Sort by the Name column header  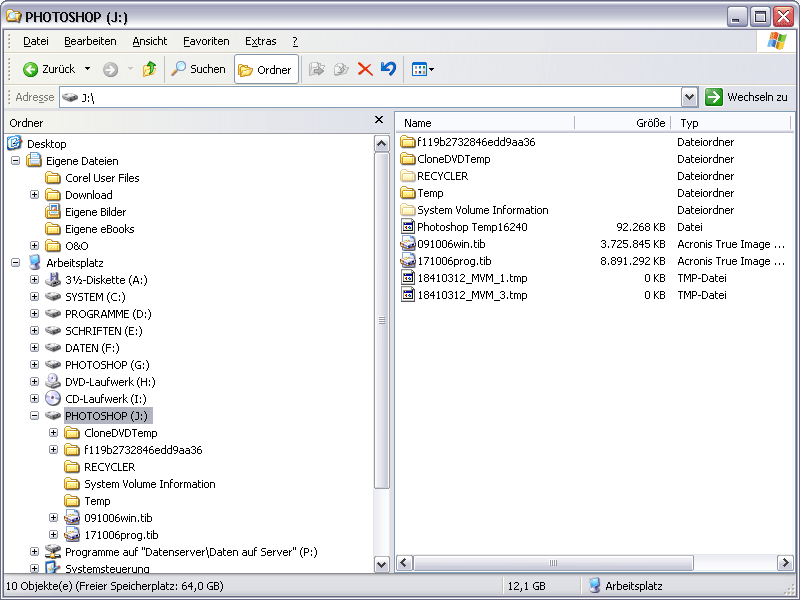[485, 123]
